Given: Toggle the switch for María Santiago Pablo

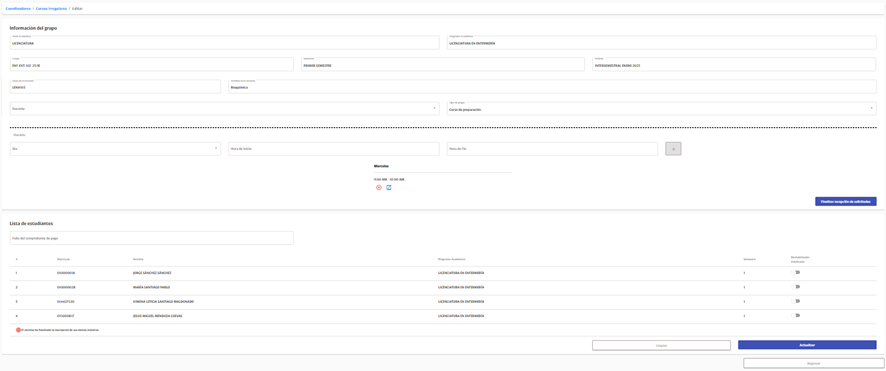Looking at the screenshot, I should (x=796, y=287).
